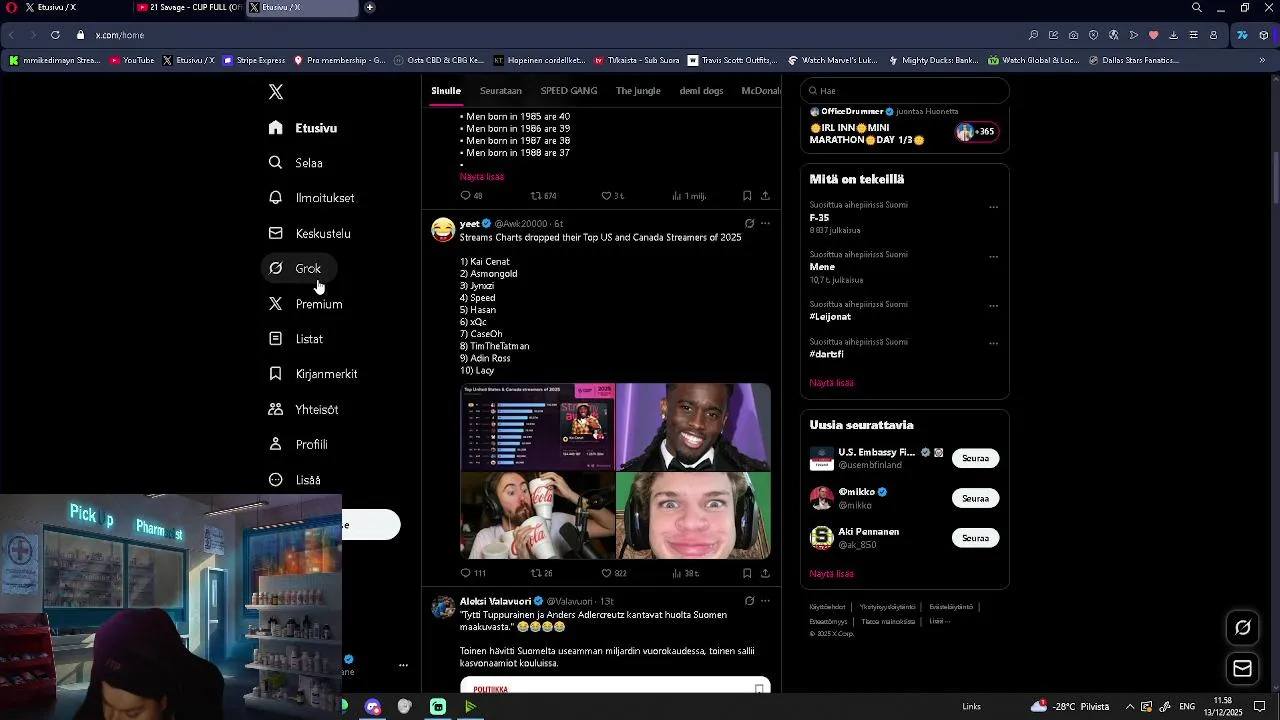Image resolution: width=1280 pixels, height=720 pixels.
Task: Click the X logo in the sidebar
Action: point(276,92)
